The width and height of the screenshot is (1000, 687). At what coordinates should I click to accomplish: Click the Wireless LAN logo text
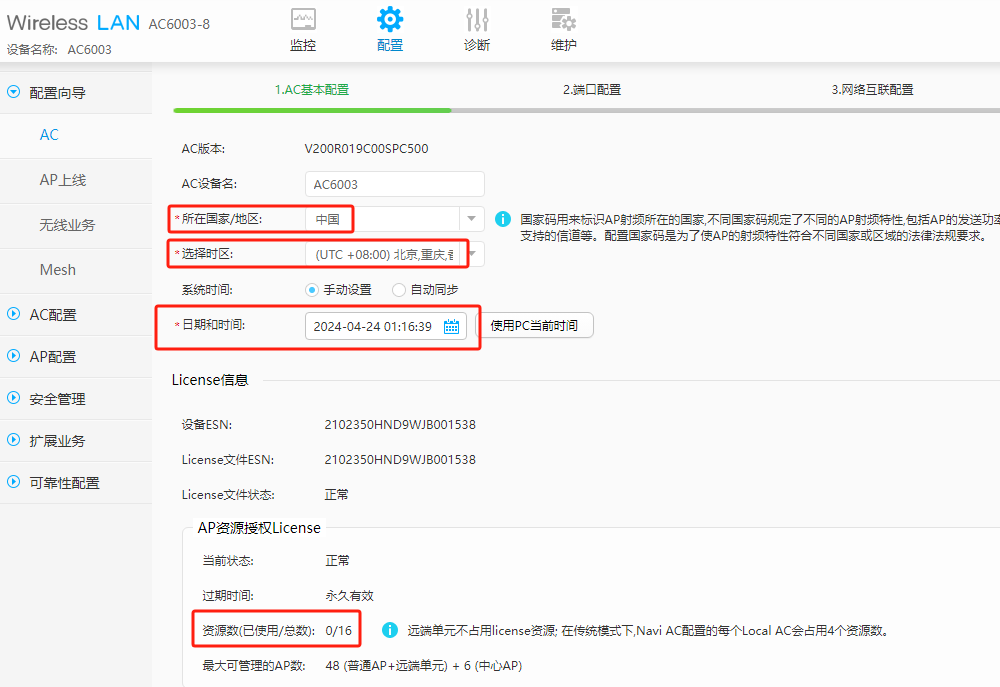[73, 23]
